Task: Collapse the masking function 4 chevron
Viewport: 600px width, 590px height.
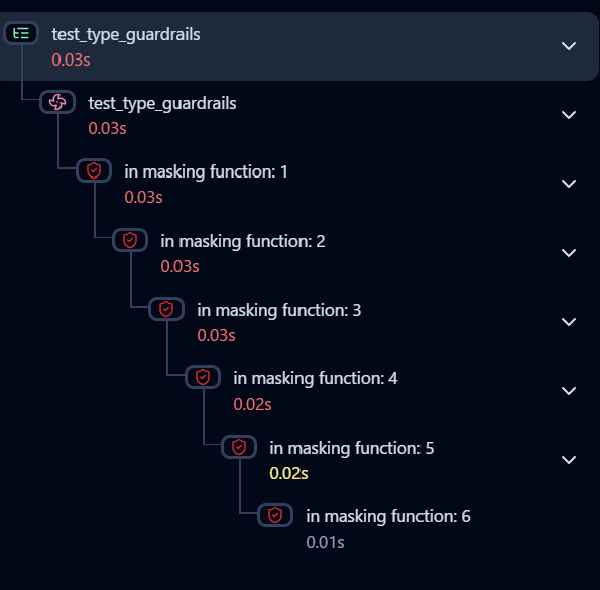Action: 569,391
